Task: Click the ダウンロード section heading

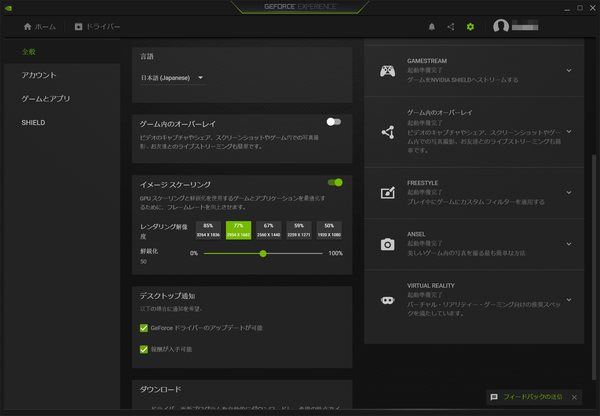Action: coord(160,390)
